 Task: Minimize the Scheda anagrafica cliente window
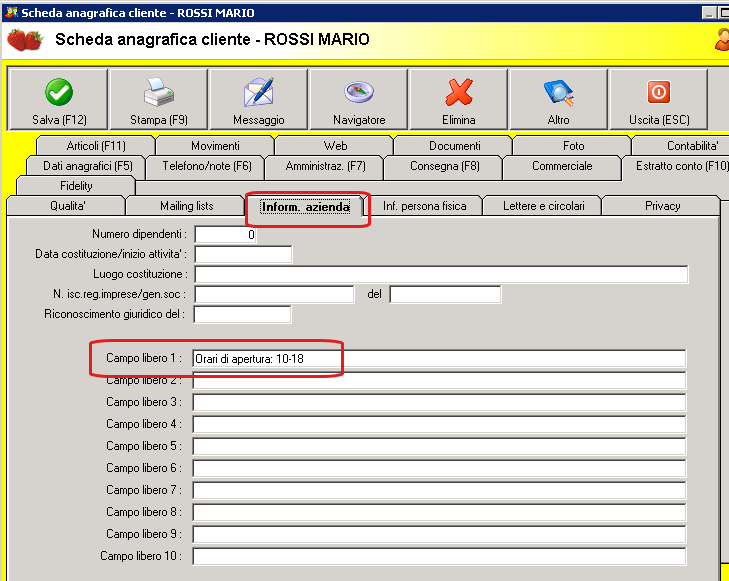coord(709,13)
